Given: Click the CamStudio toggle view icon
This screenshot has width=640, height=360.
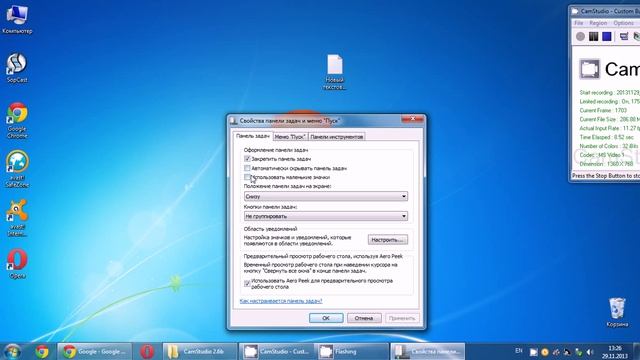Looking at the screenshot, I should [x=624, y=37].
